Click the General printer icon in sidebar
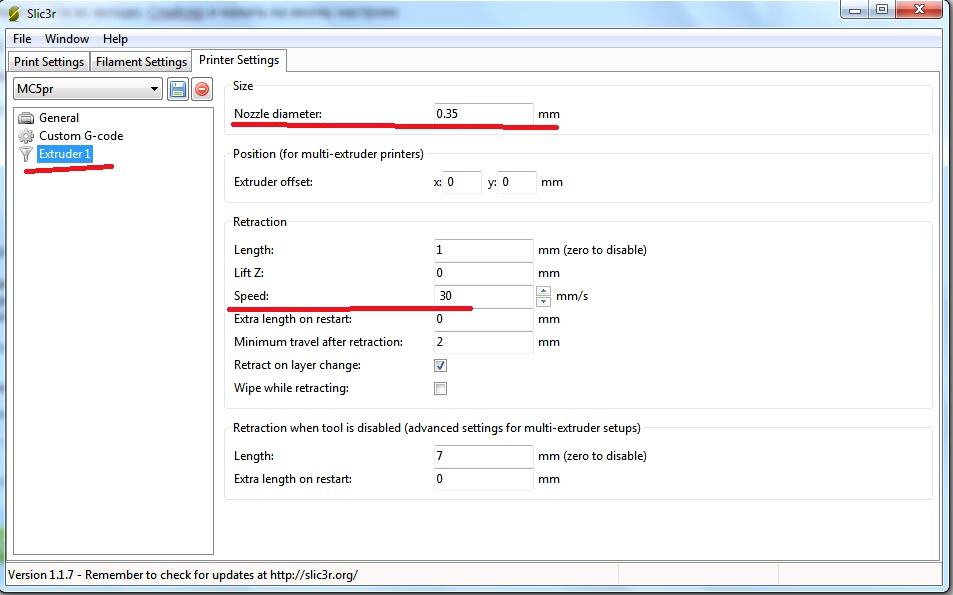The width and height of the screenshot is (953, 595). click(x=26, y=118)
